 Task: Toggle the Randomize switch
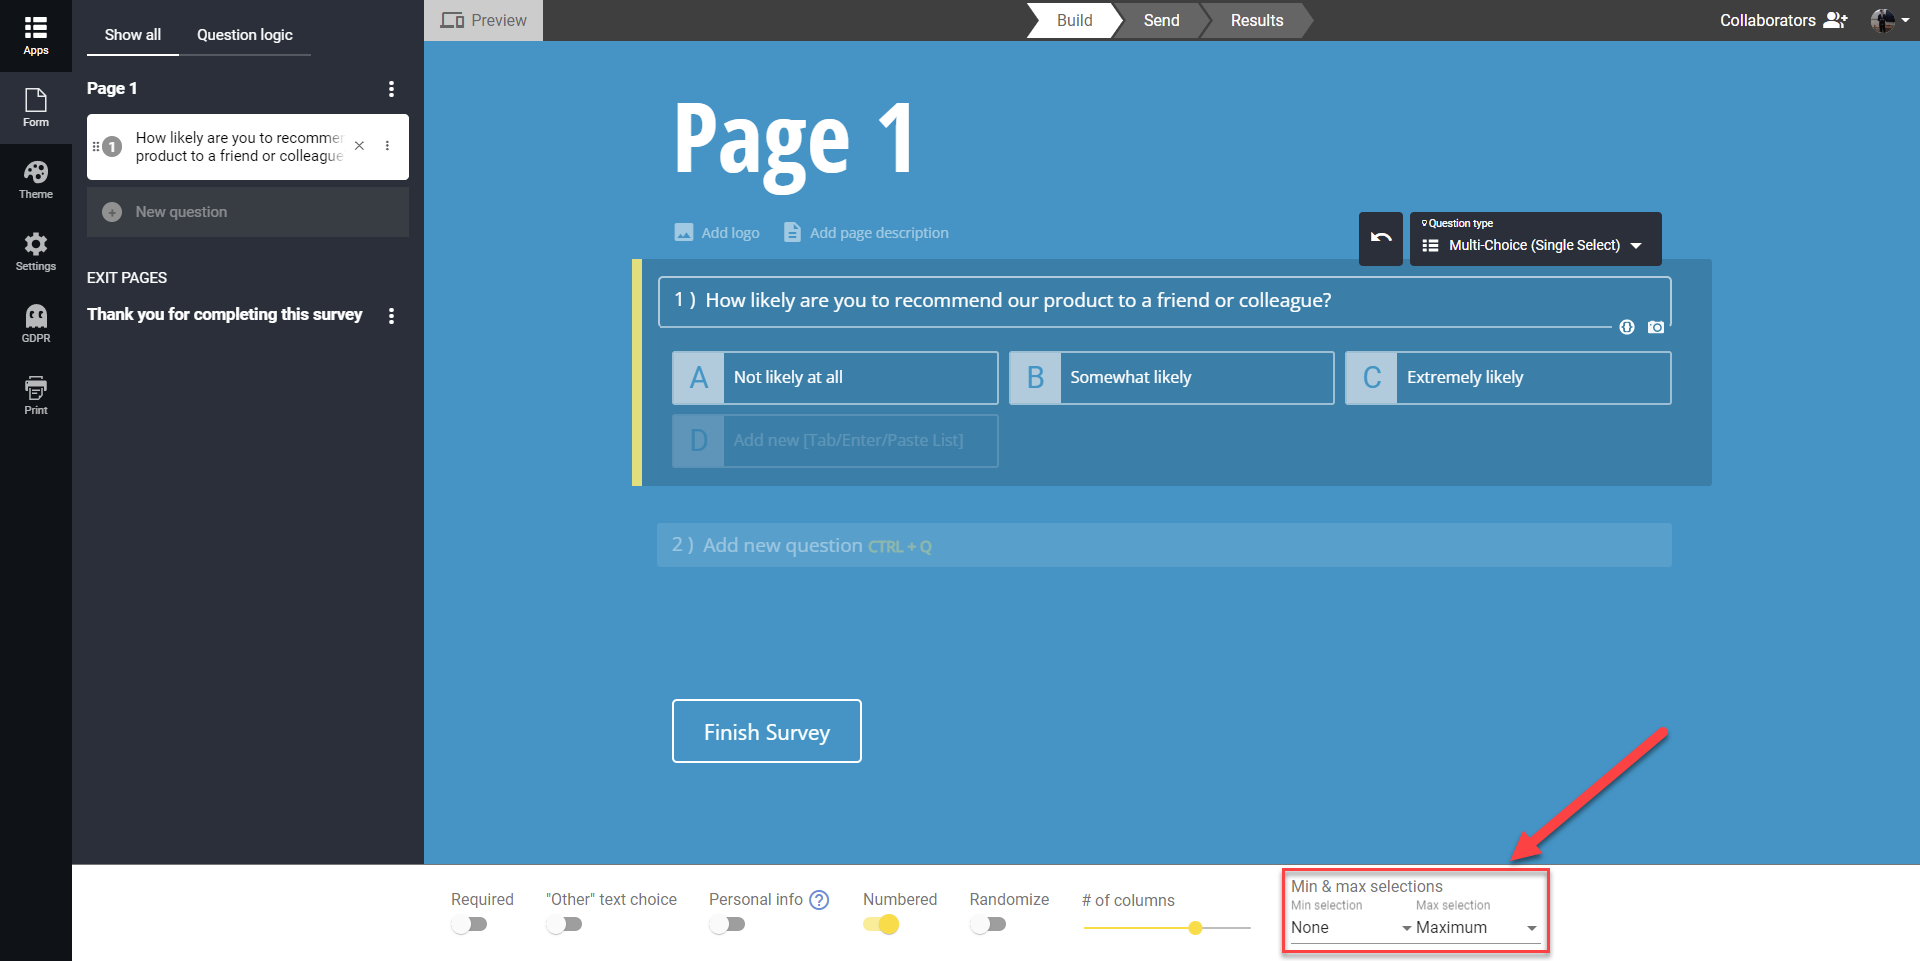[x=988, y=924]
